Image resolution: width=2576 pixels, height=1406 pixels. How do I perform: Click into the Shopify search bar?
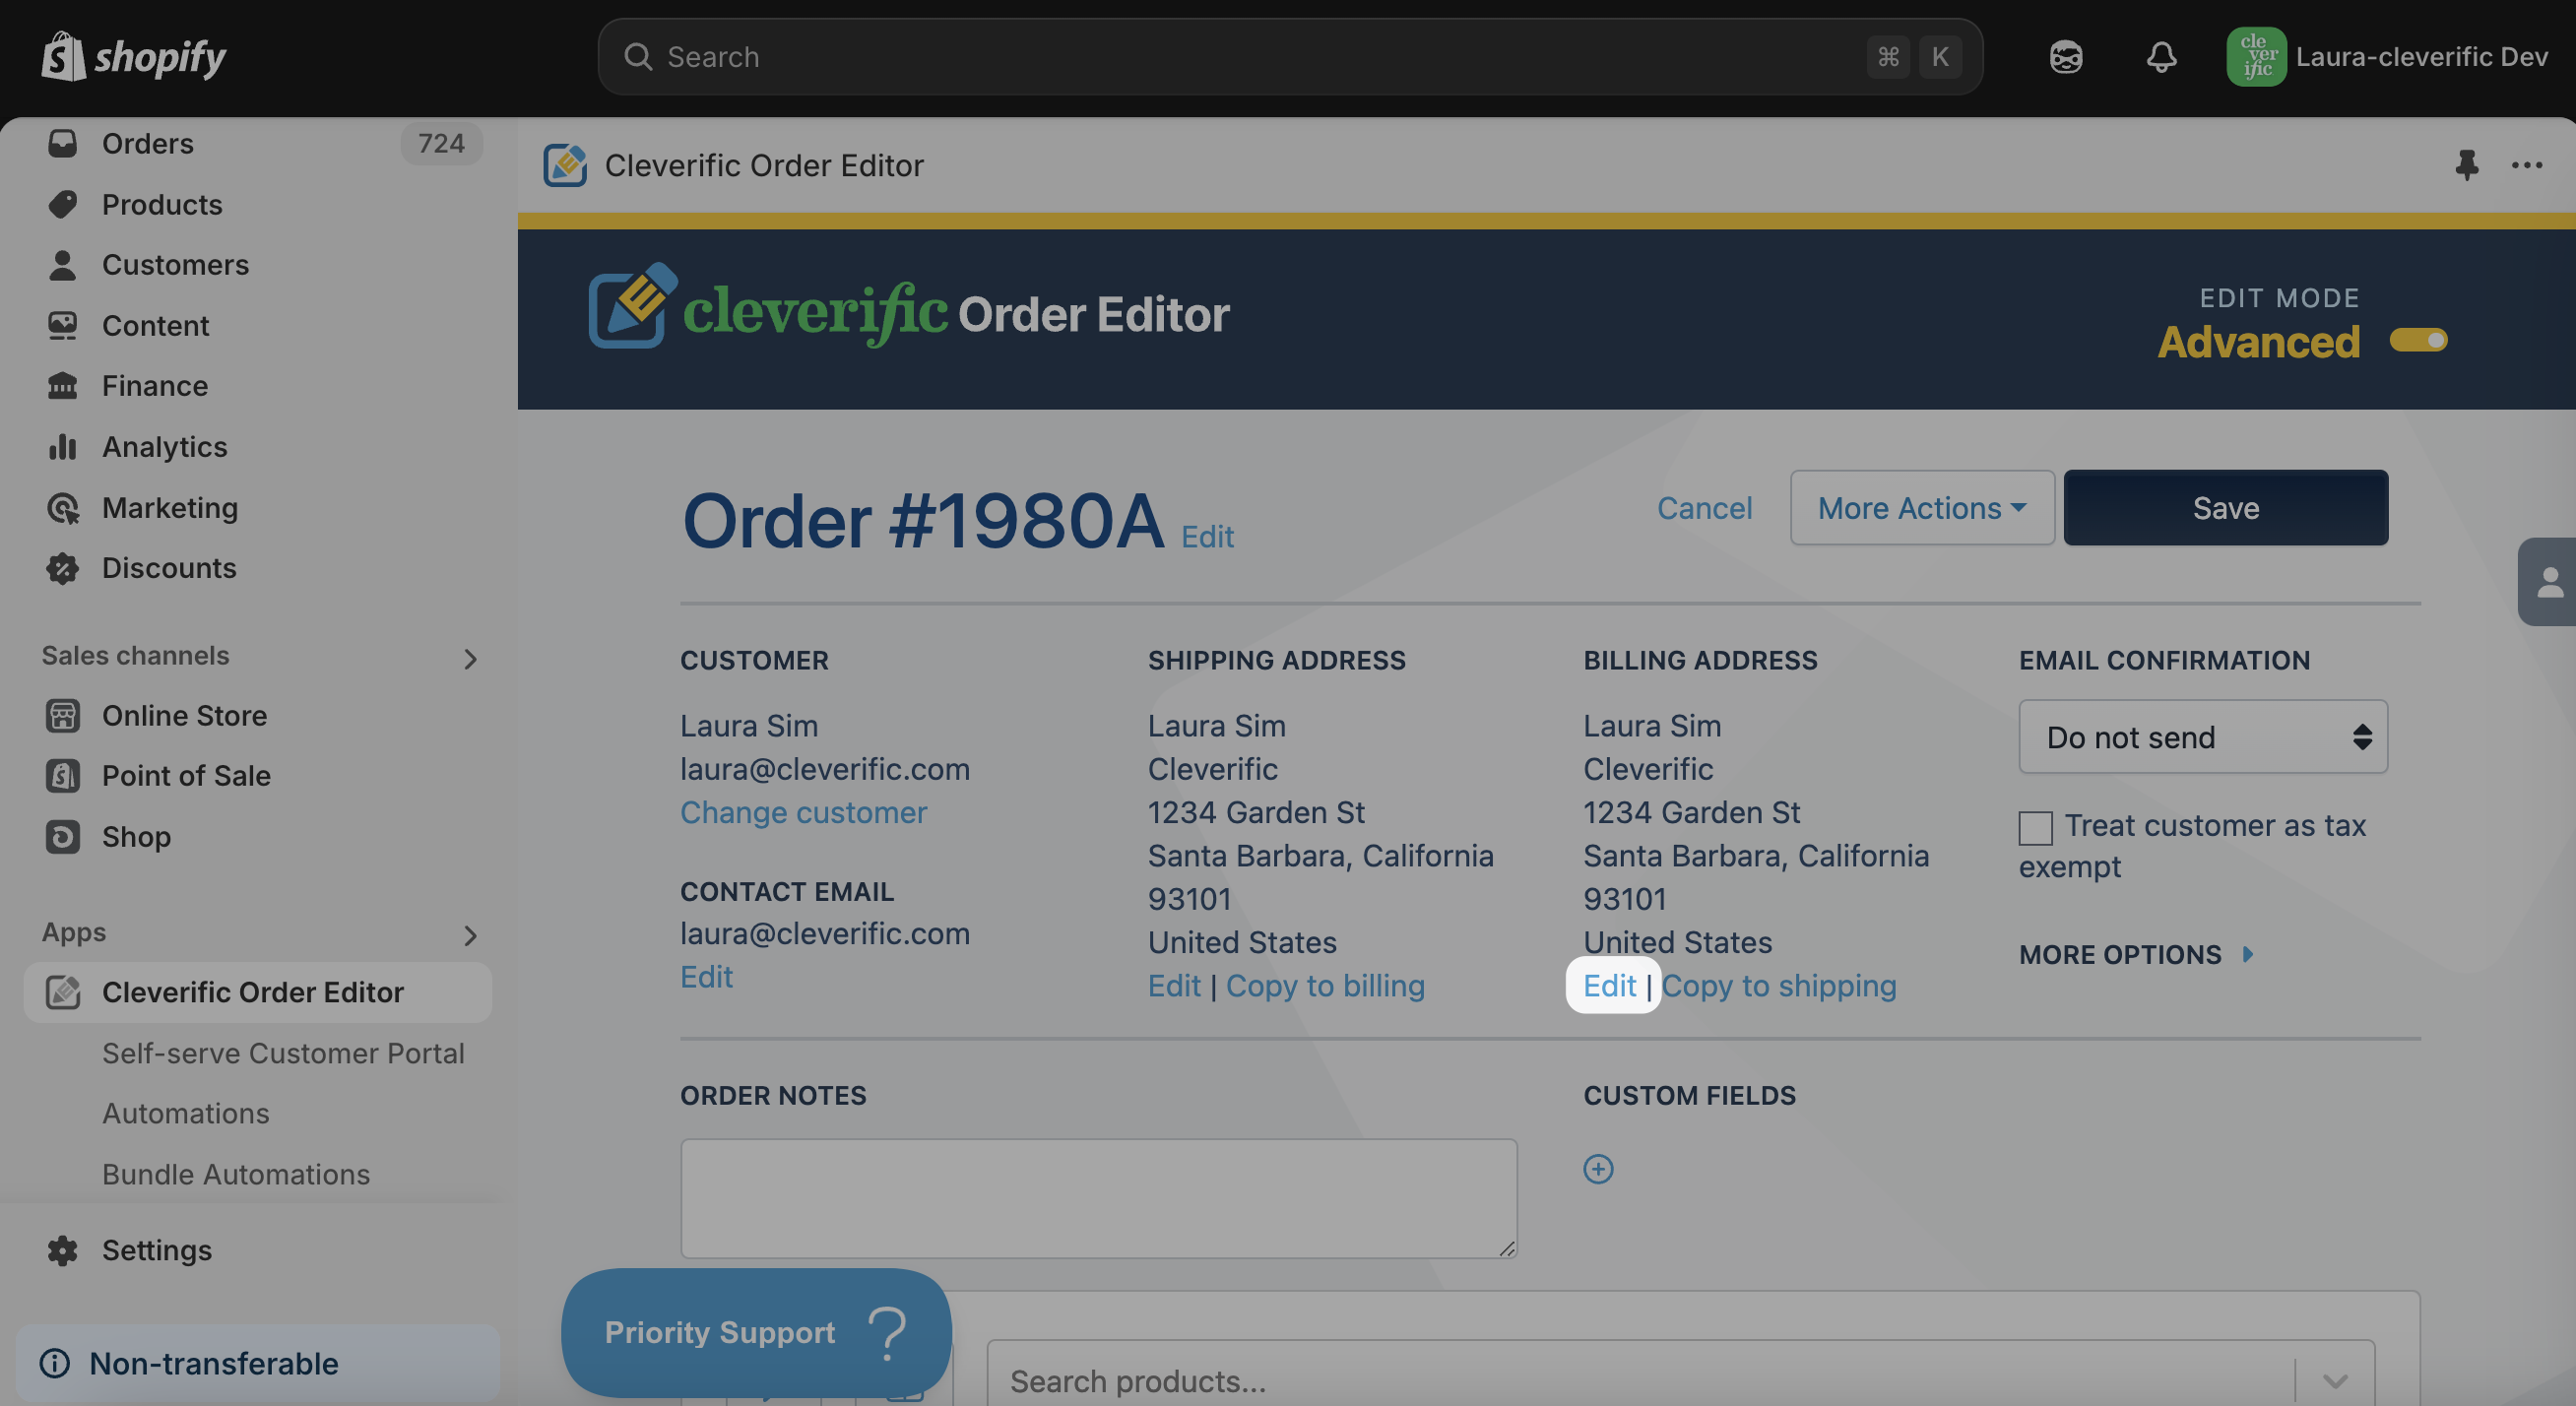(1290, 57)
